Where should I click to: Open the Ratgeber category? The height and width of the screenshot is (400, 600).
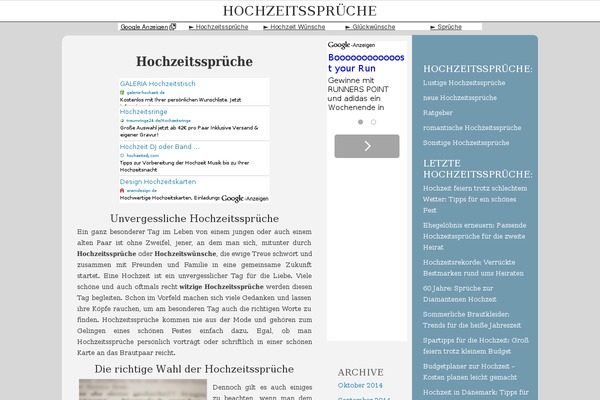click(438, 113)
